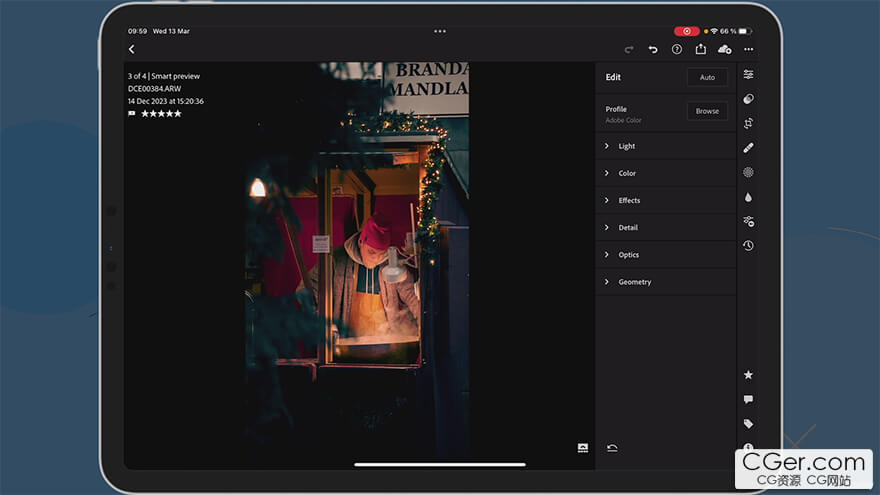Click the undo arrow icon
The width and height of the screenshot is (880, 495).
653,49
